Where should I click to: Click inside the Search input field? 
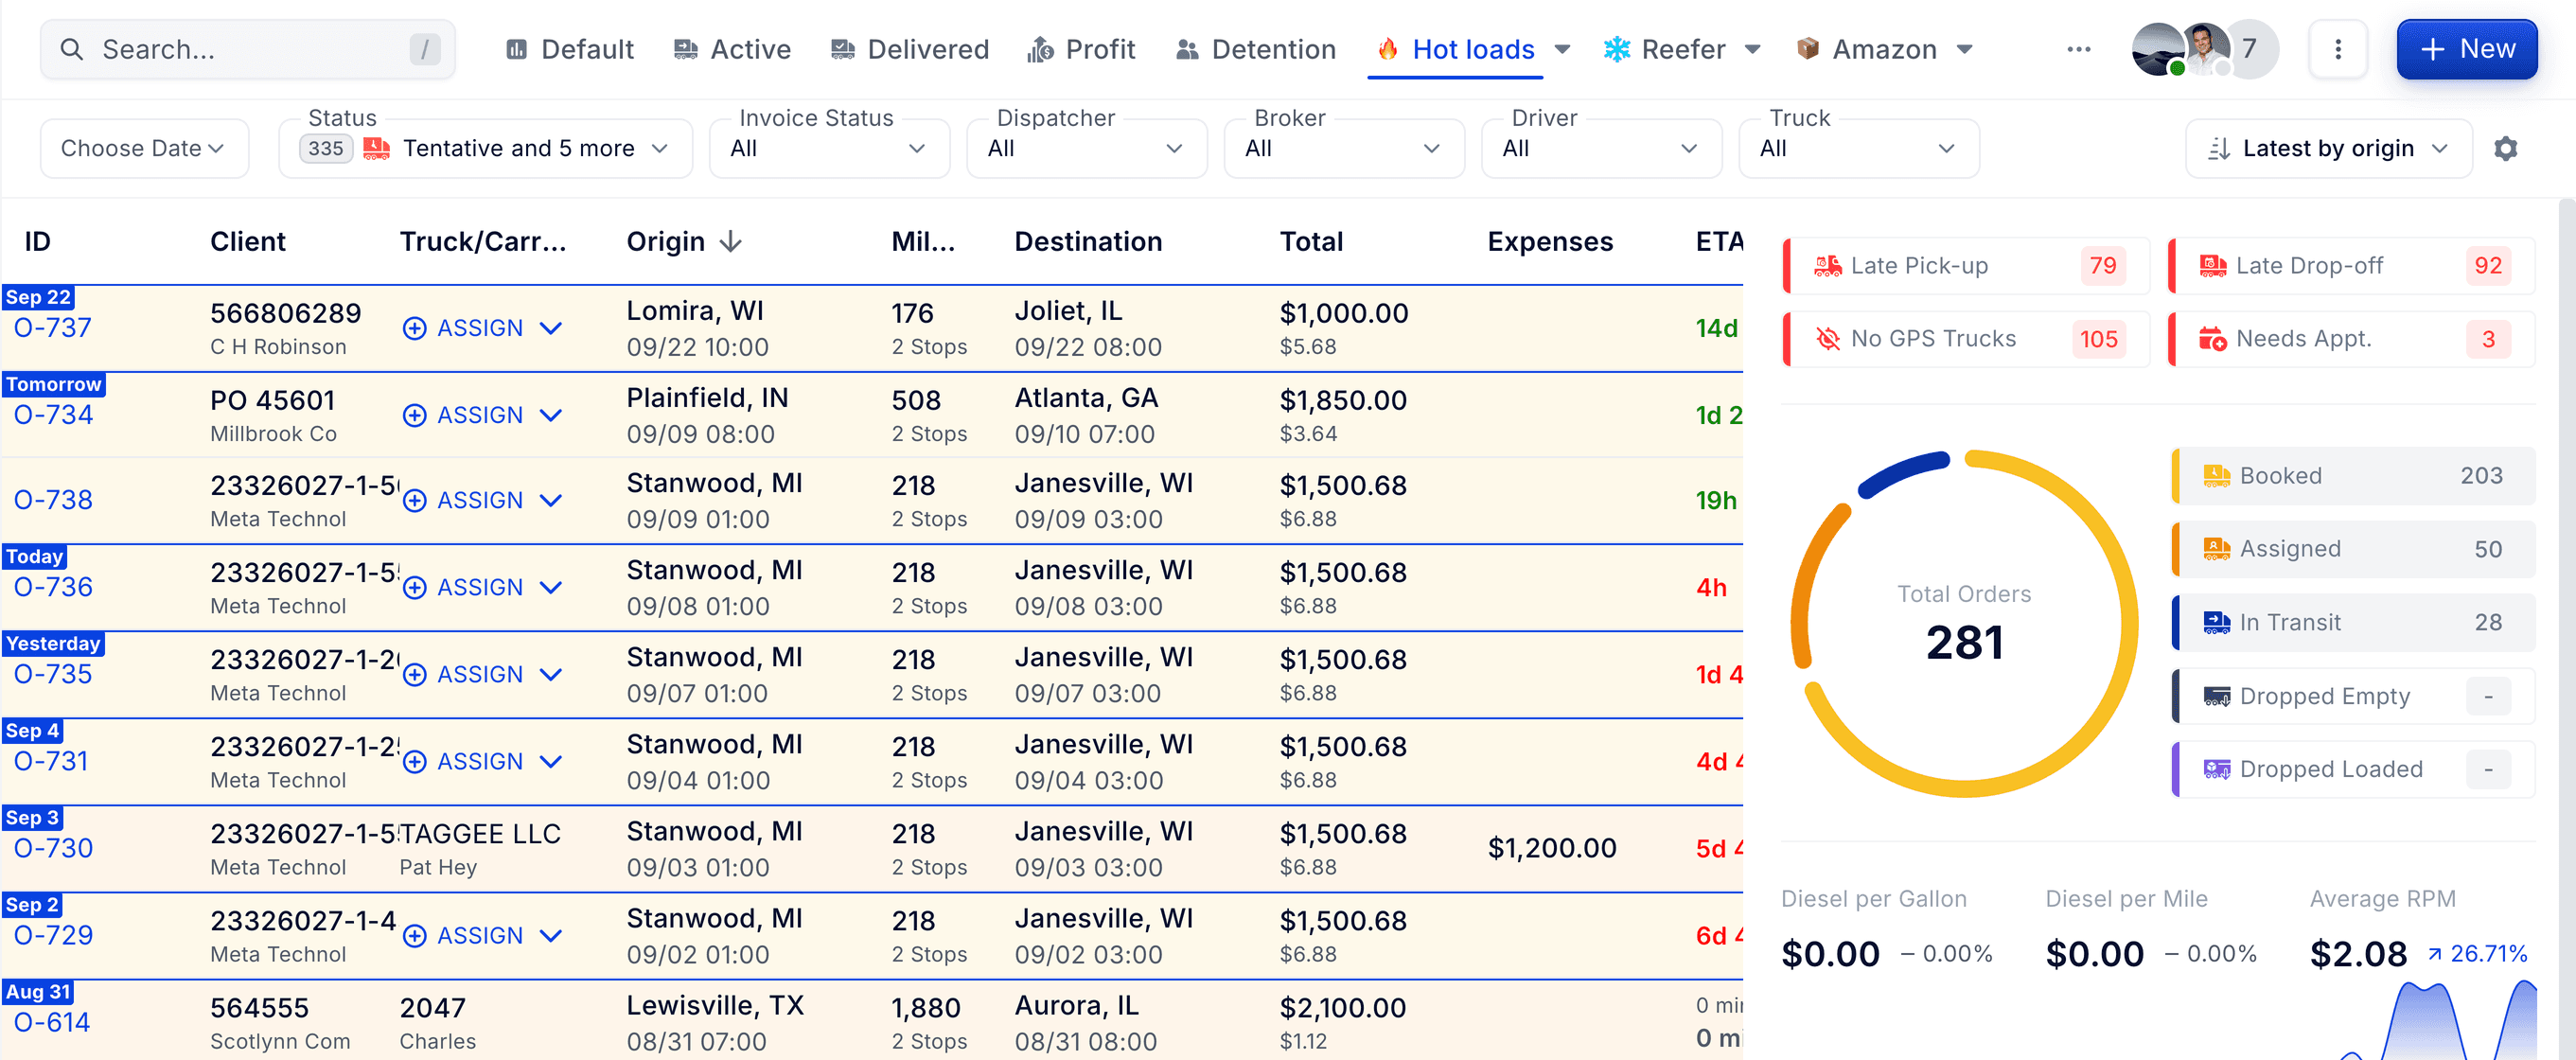(x=247, y=49)
